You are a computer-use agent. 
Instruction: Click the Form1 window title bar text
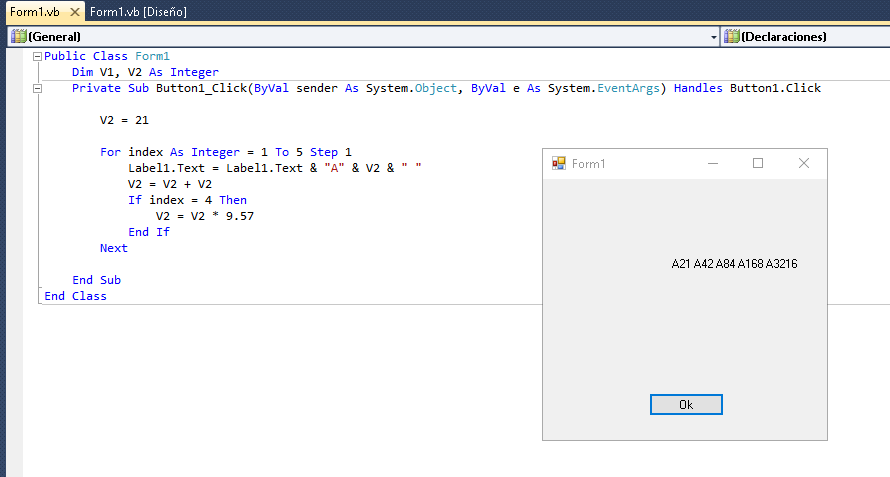tap(589, 164)
